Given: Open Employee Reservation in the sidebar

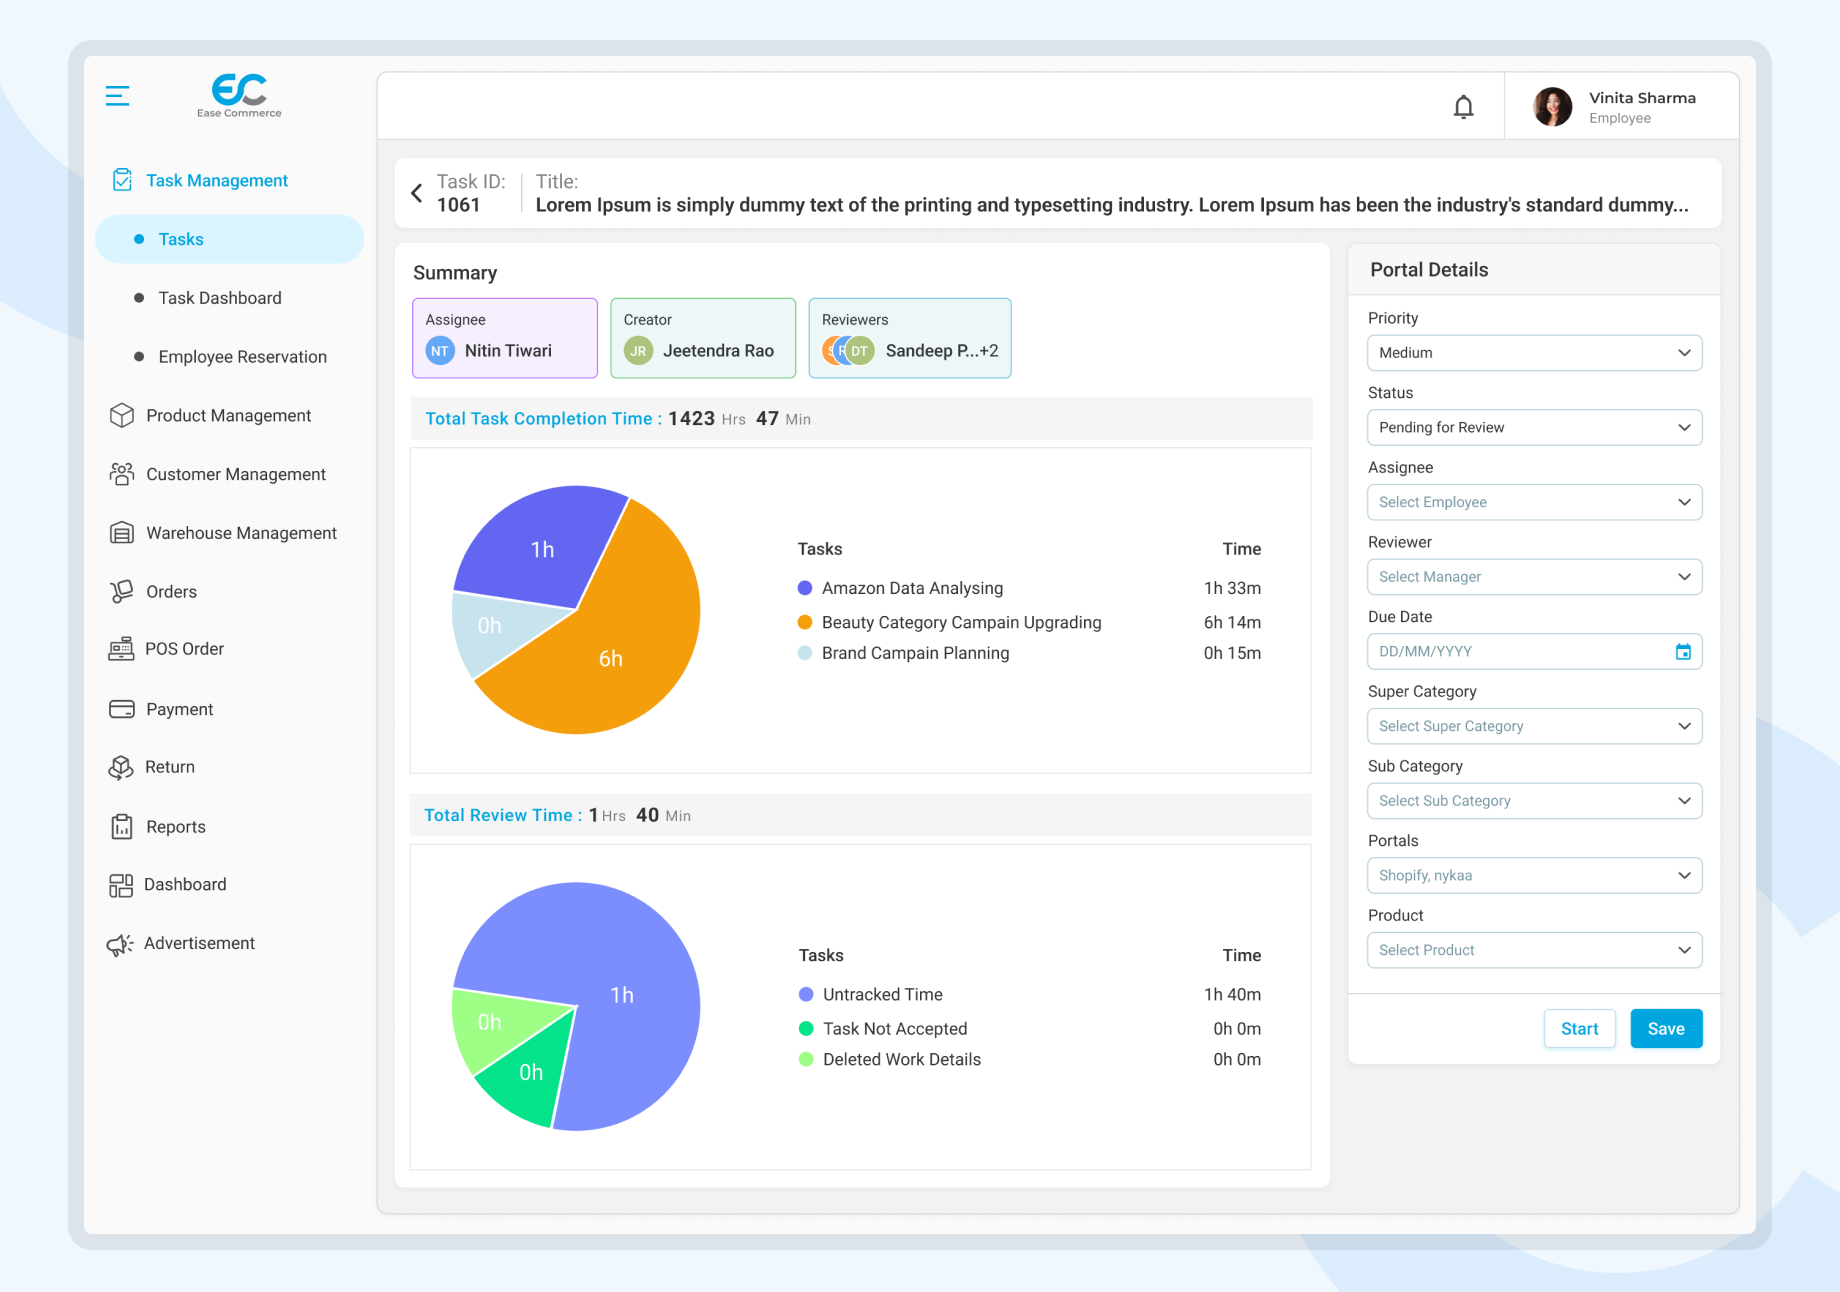Looking at the screenshot, I should tap(242, 357).
